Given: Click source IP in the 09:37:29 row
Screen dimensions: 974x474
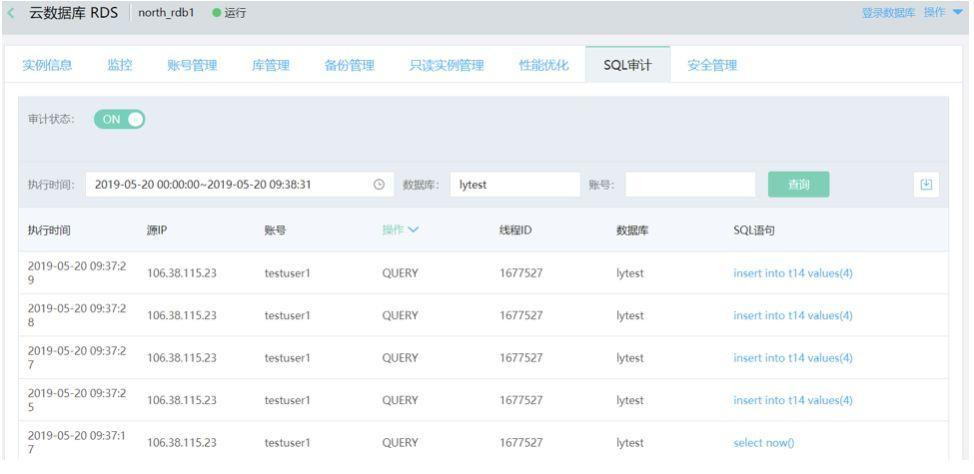Looking at the screenshot, I should (182, 273).
